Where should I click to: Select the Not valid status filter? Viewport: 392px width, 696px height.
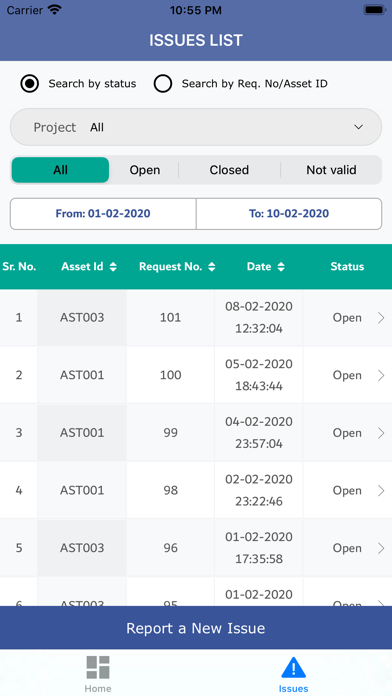pos(331,170)
